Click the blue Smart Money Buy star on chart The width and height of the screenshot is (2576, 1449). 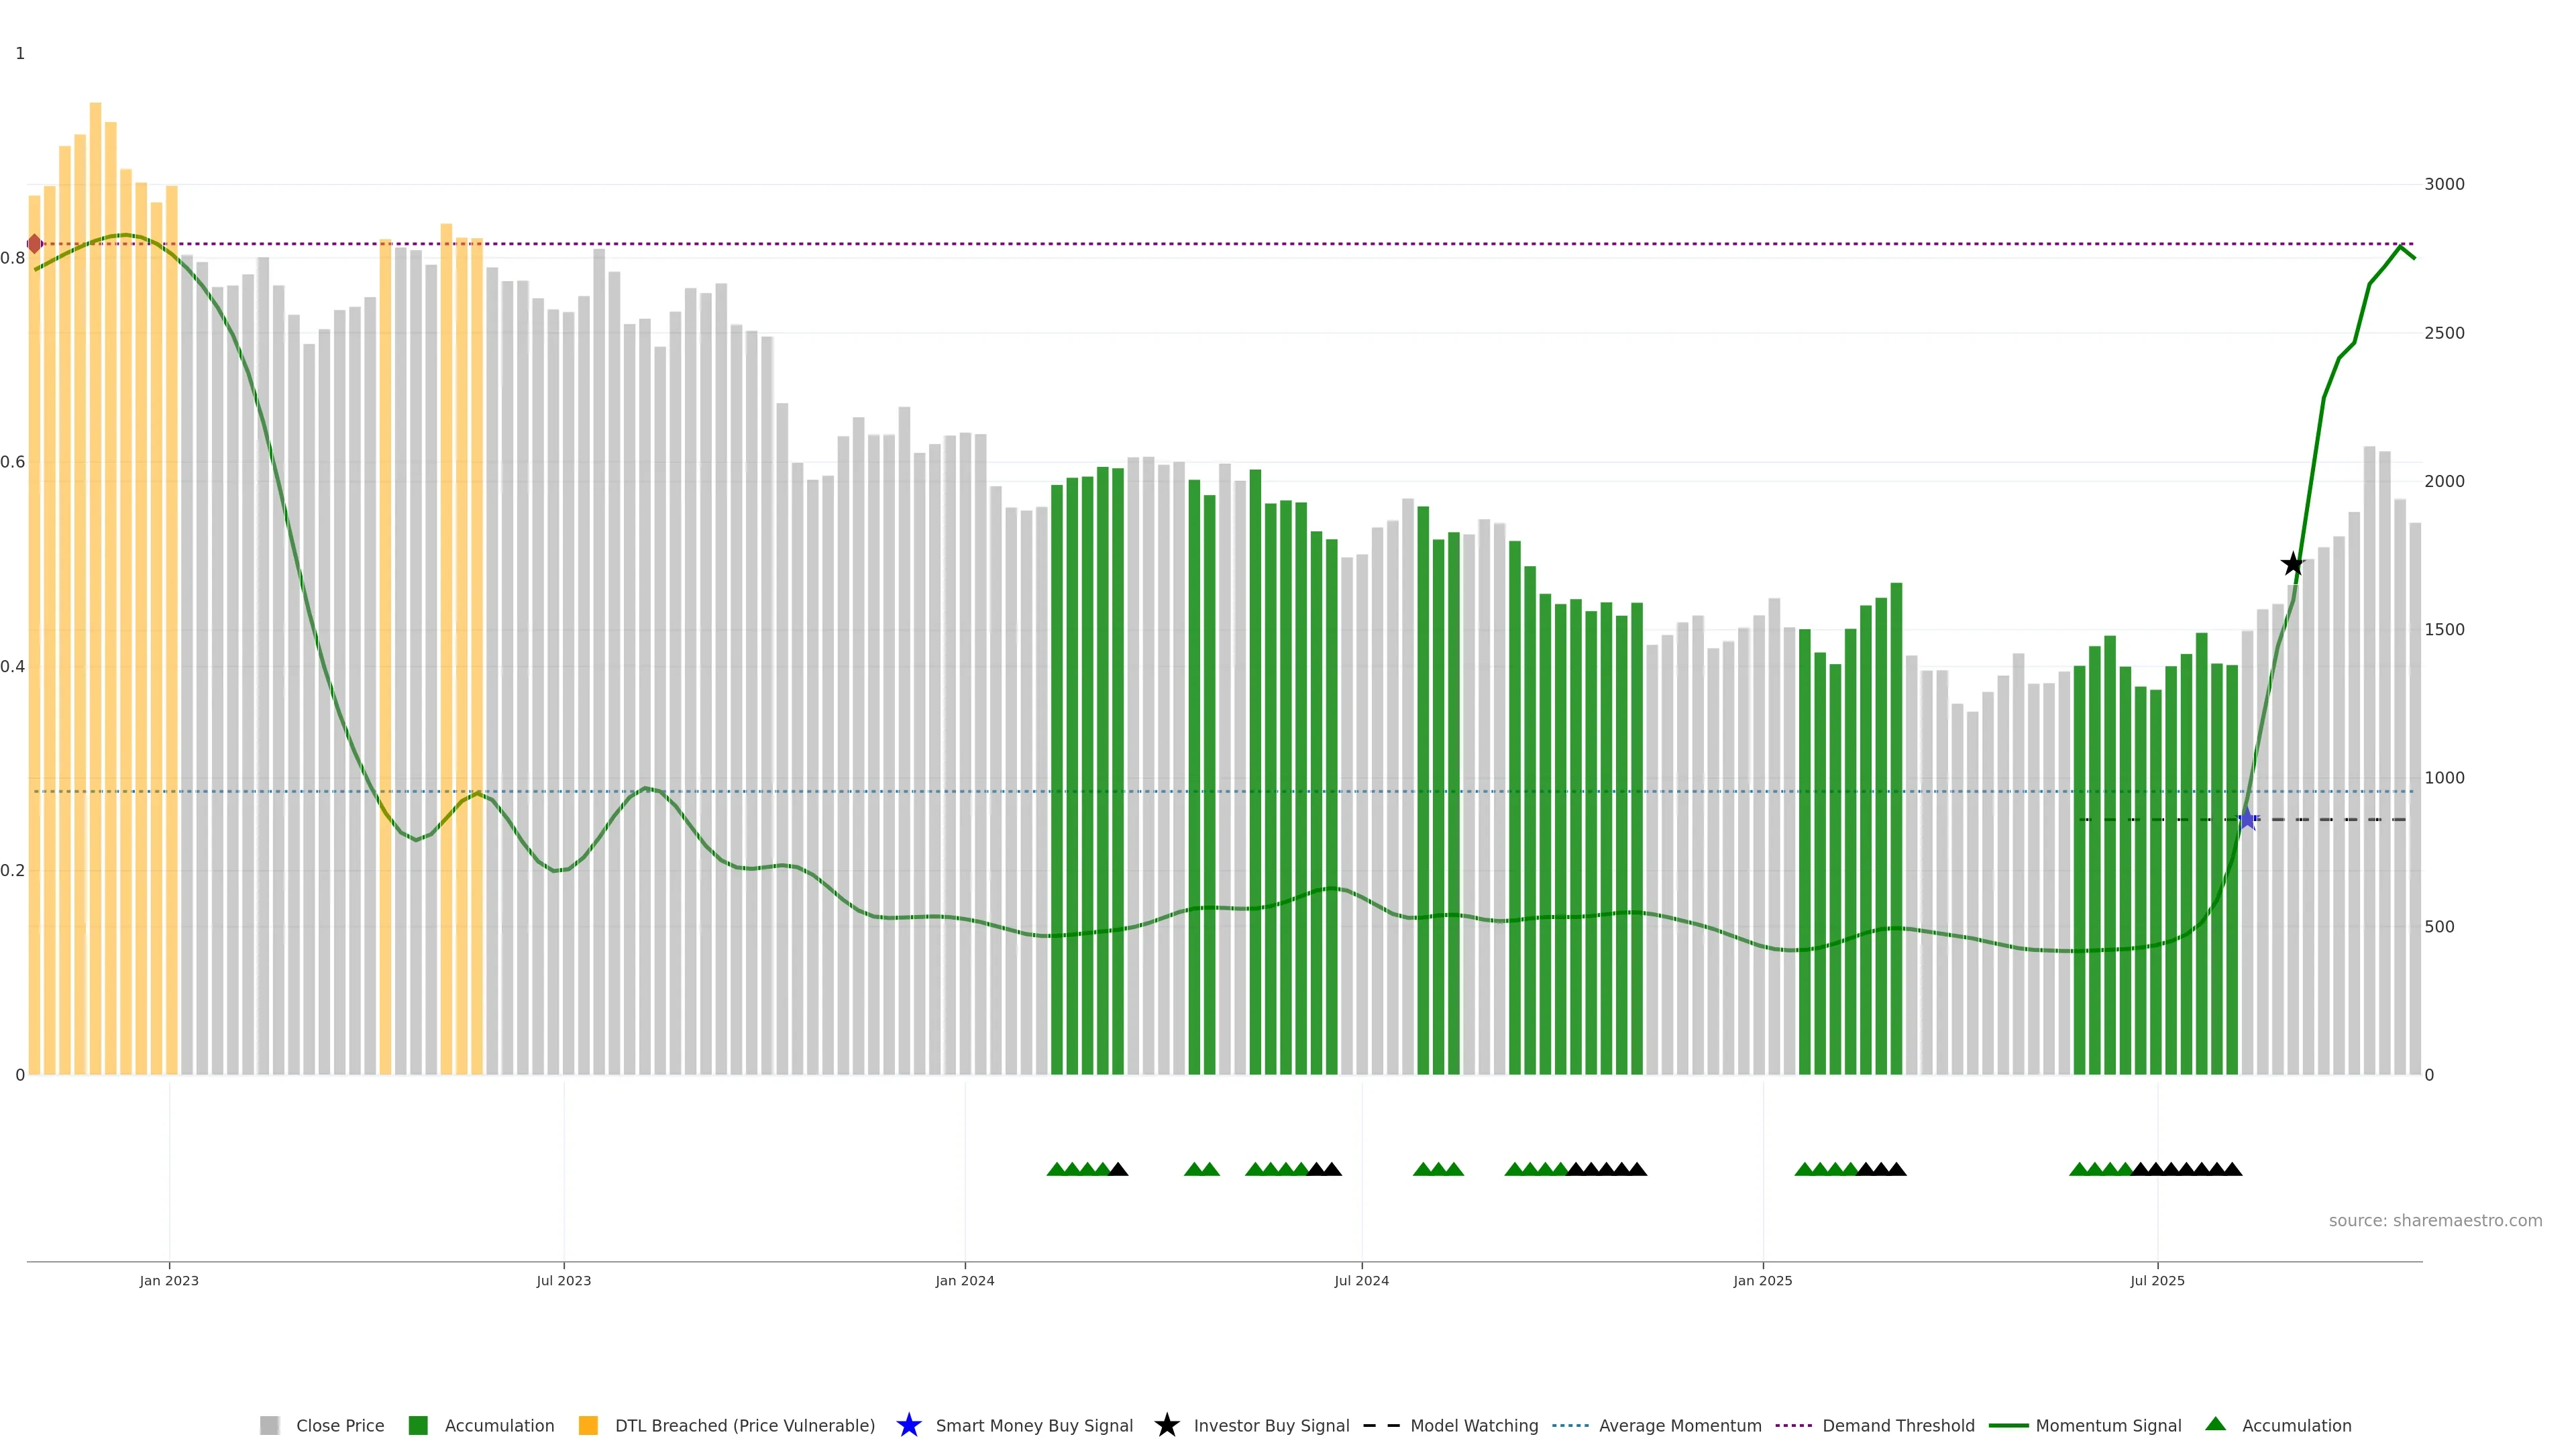tap(2247, 819)
